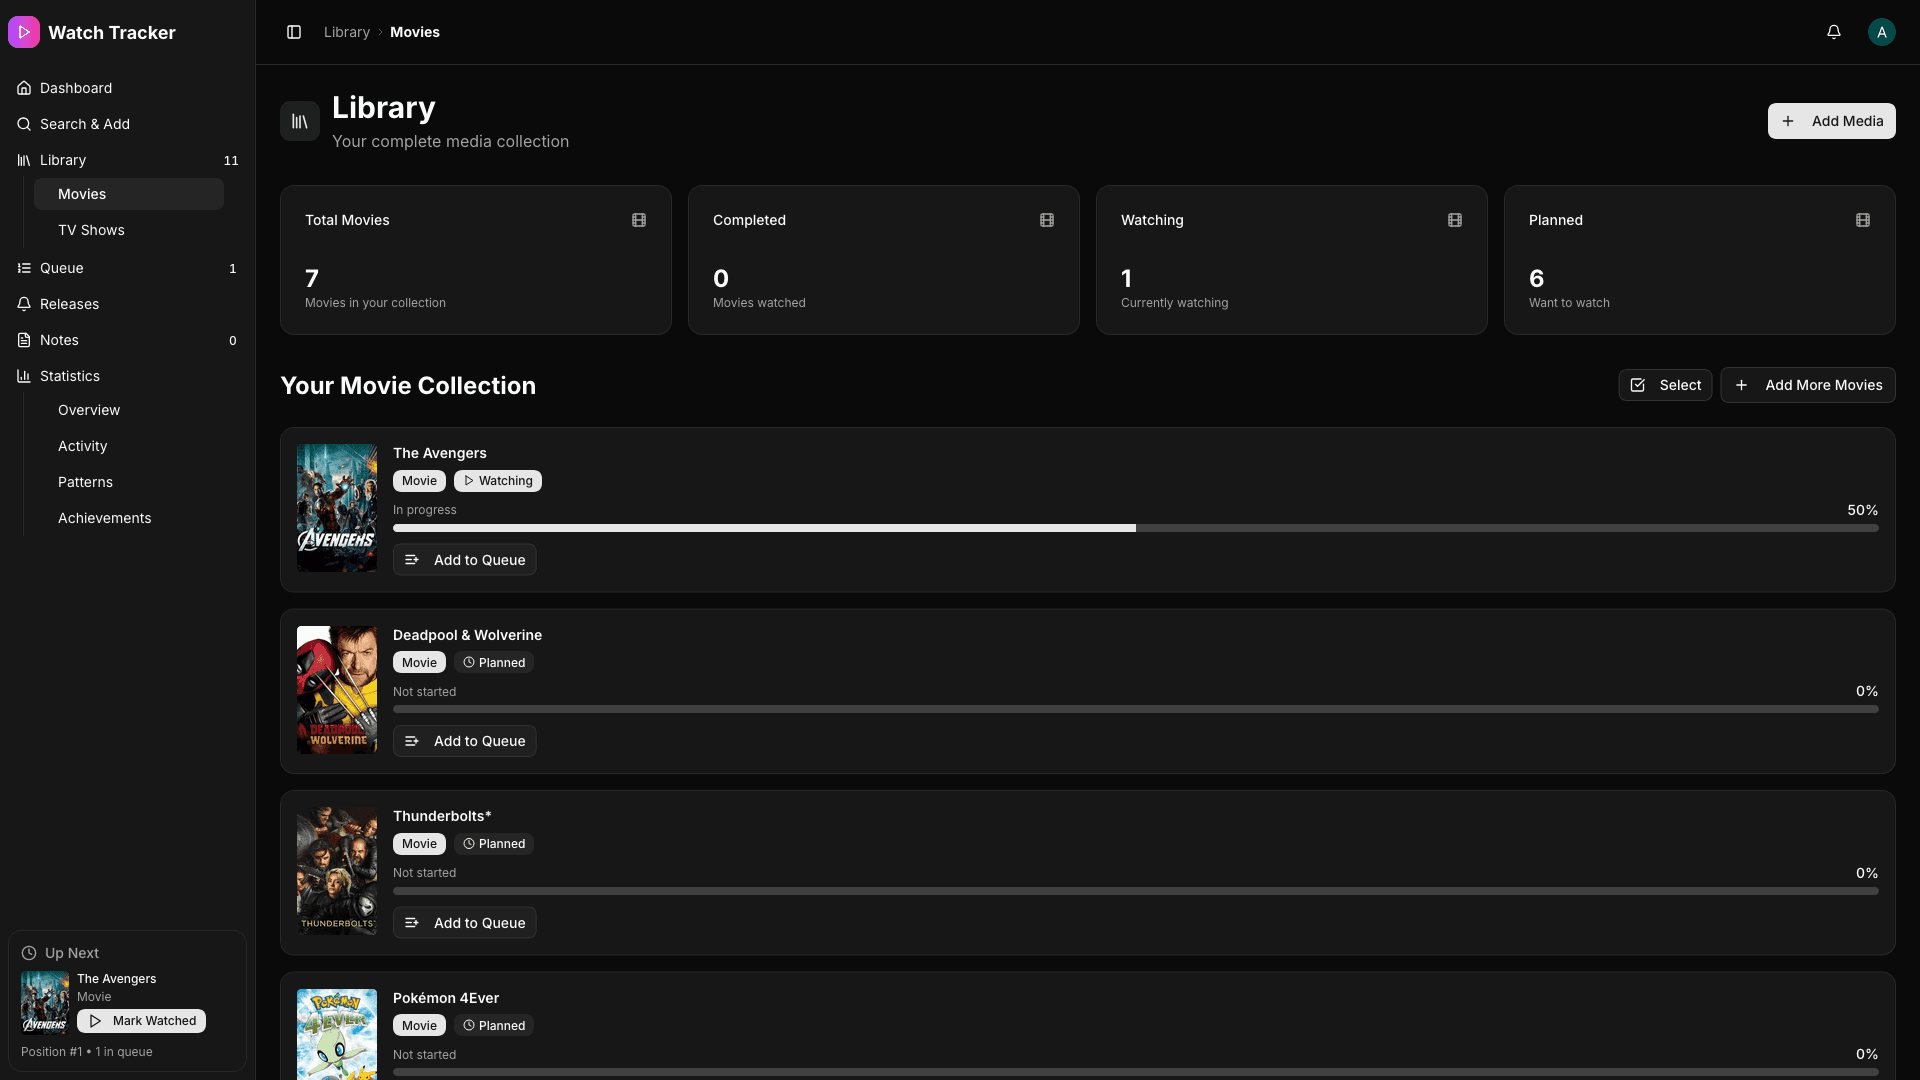
Task: Click the film icon on Completed card
Action: click(x=1047, y=220)
